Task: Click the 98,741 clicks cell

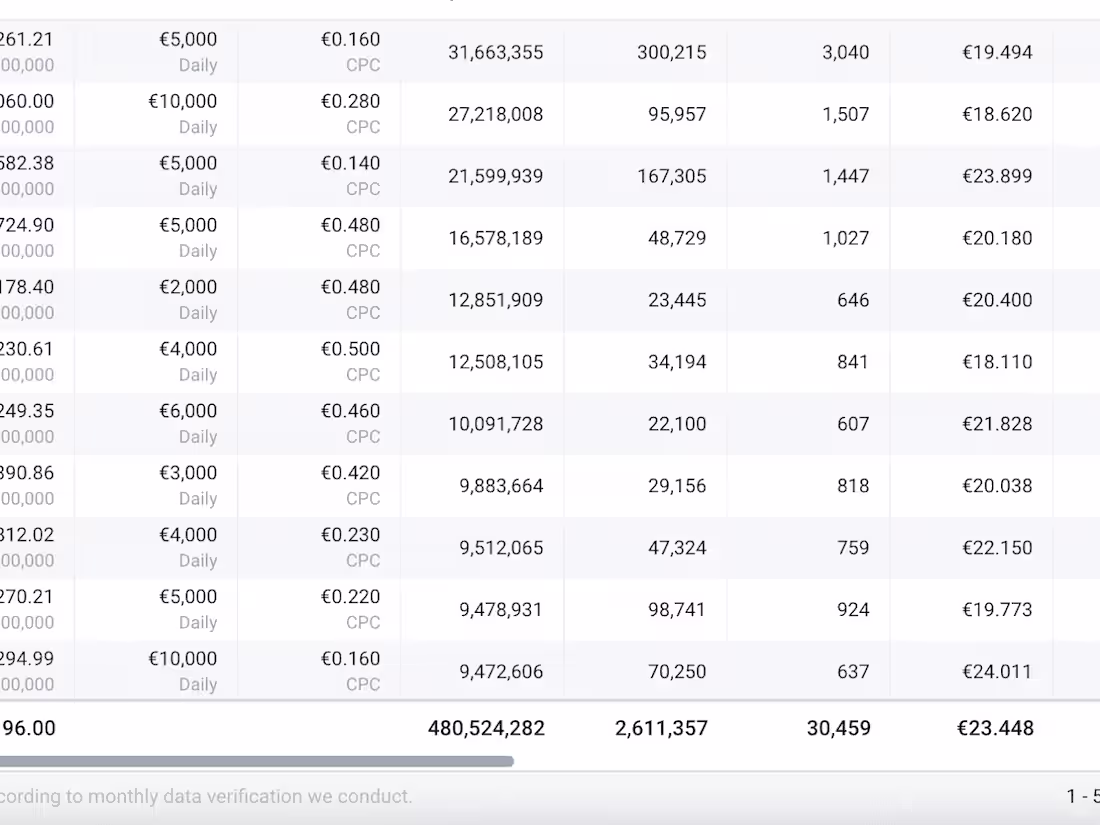Action: click(676, 610)
